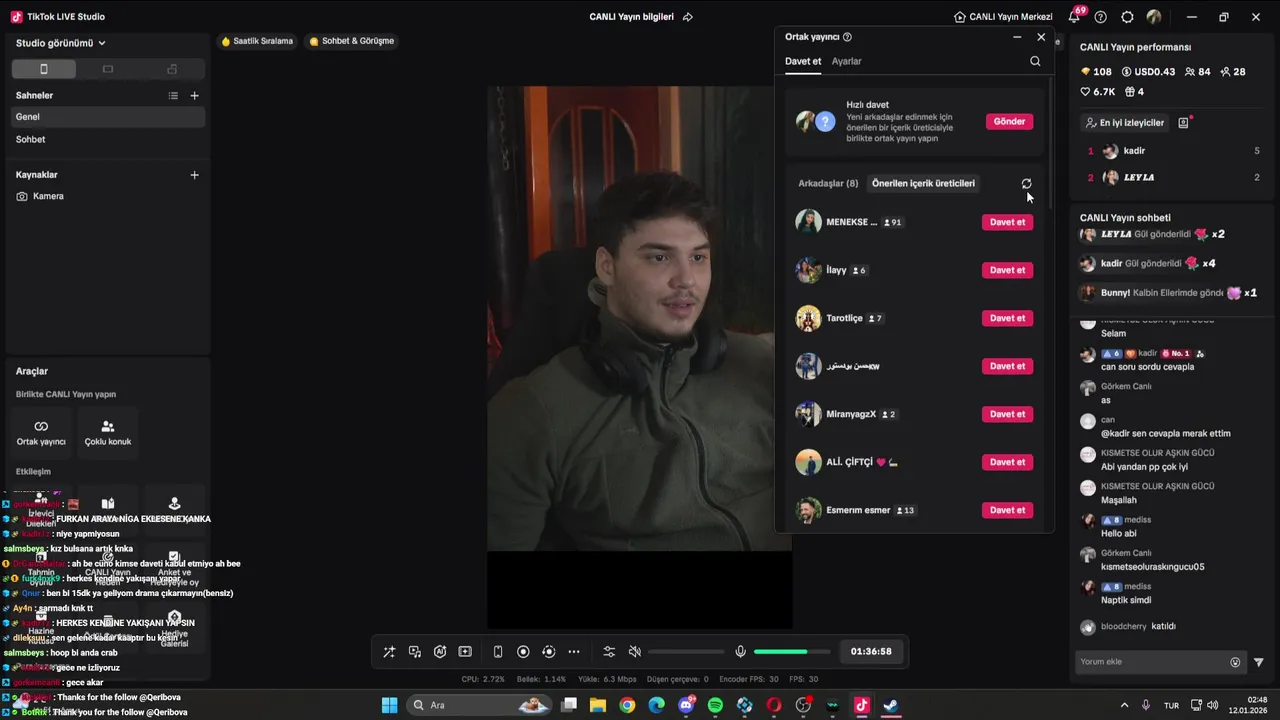Invite MENEKSE with Davet et
Screen dimensions: 1280x720
(x=1007, y=223)
